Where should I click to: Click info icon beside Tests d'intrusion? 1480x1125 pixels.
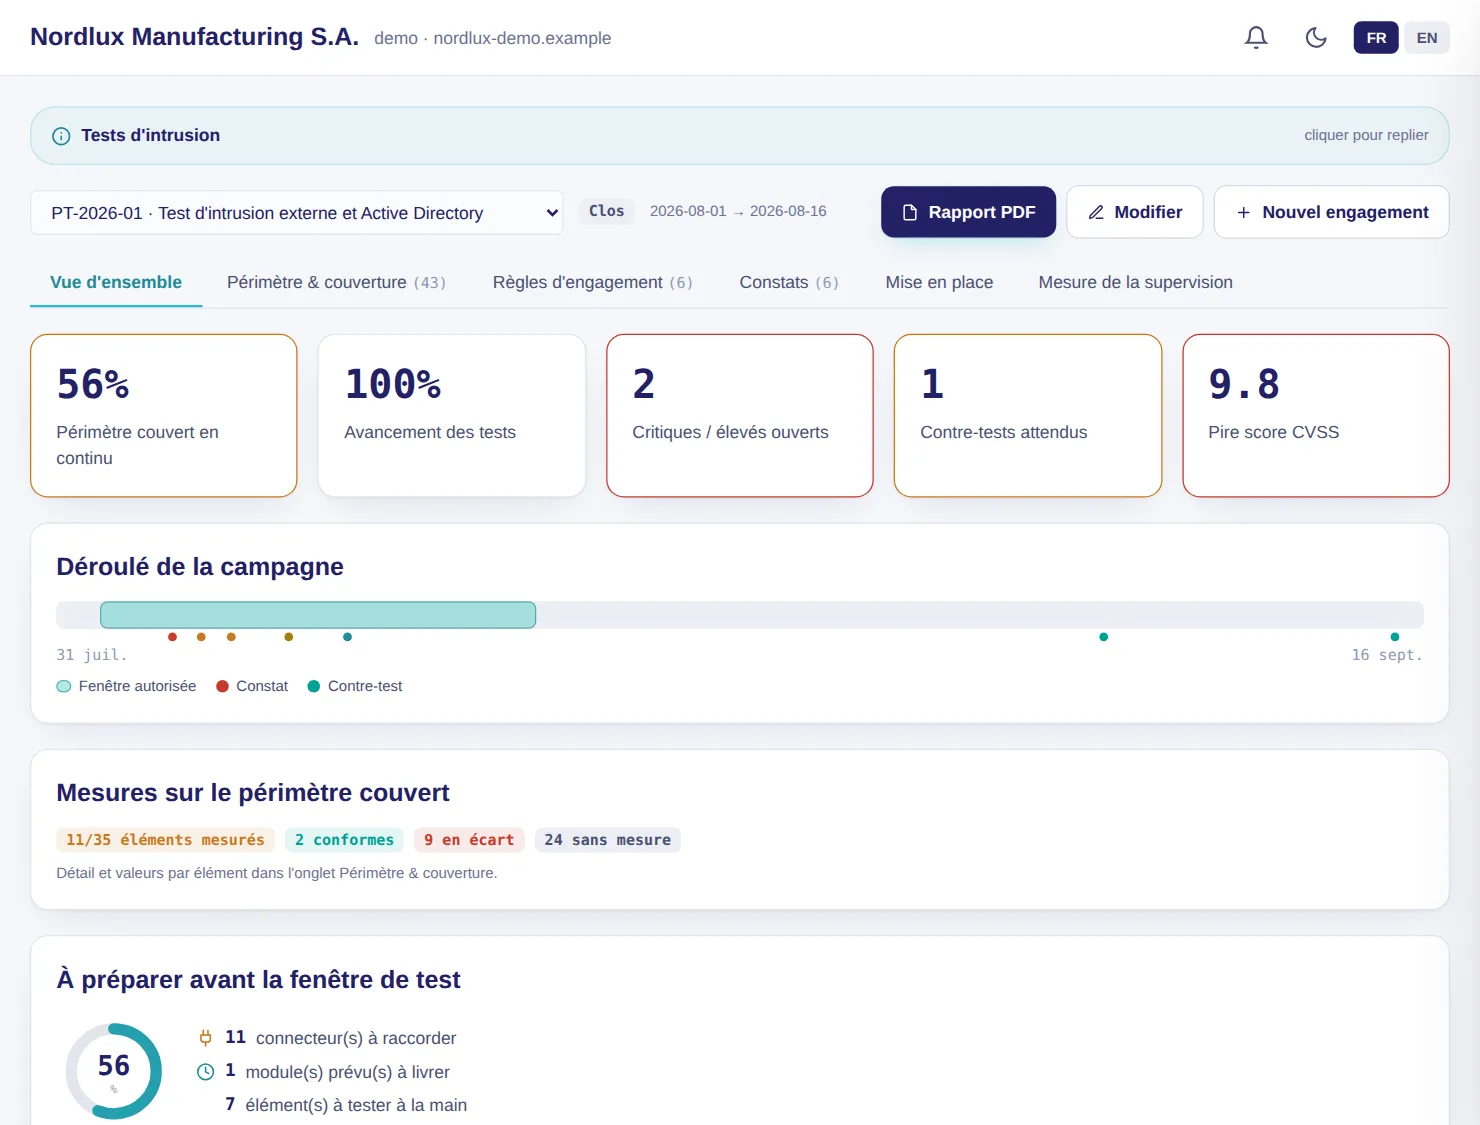61,136
